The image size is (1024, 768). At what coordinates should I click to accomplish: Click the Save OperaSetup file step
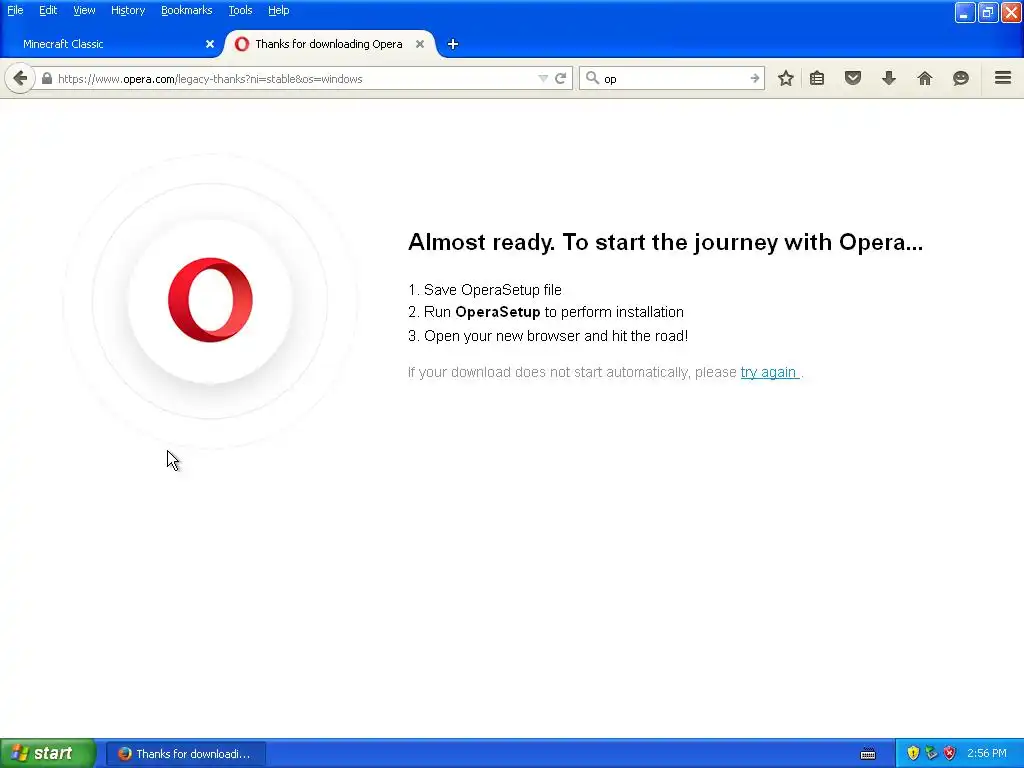[x=485, y=290]
